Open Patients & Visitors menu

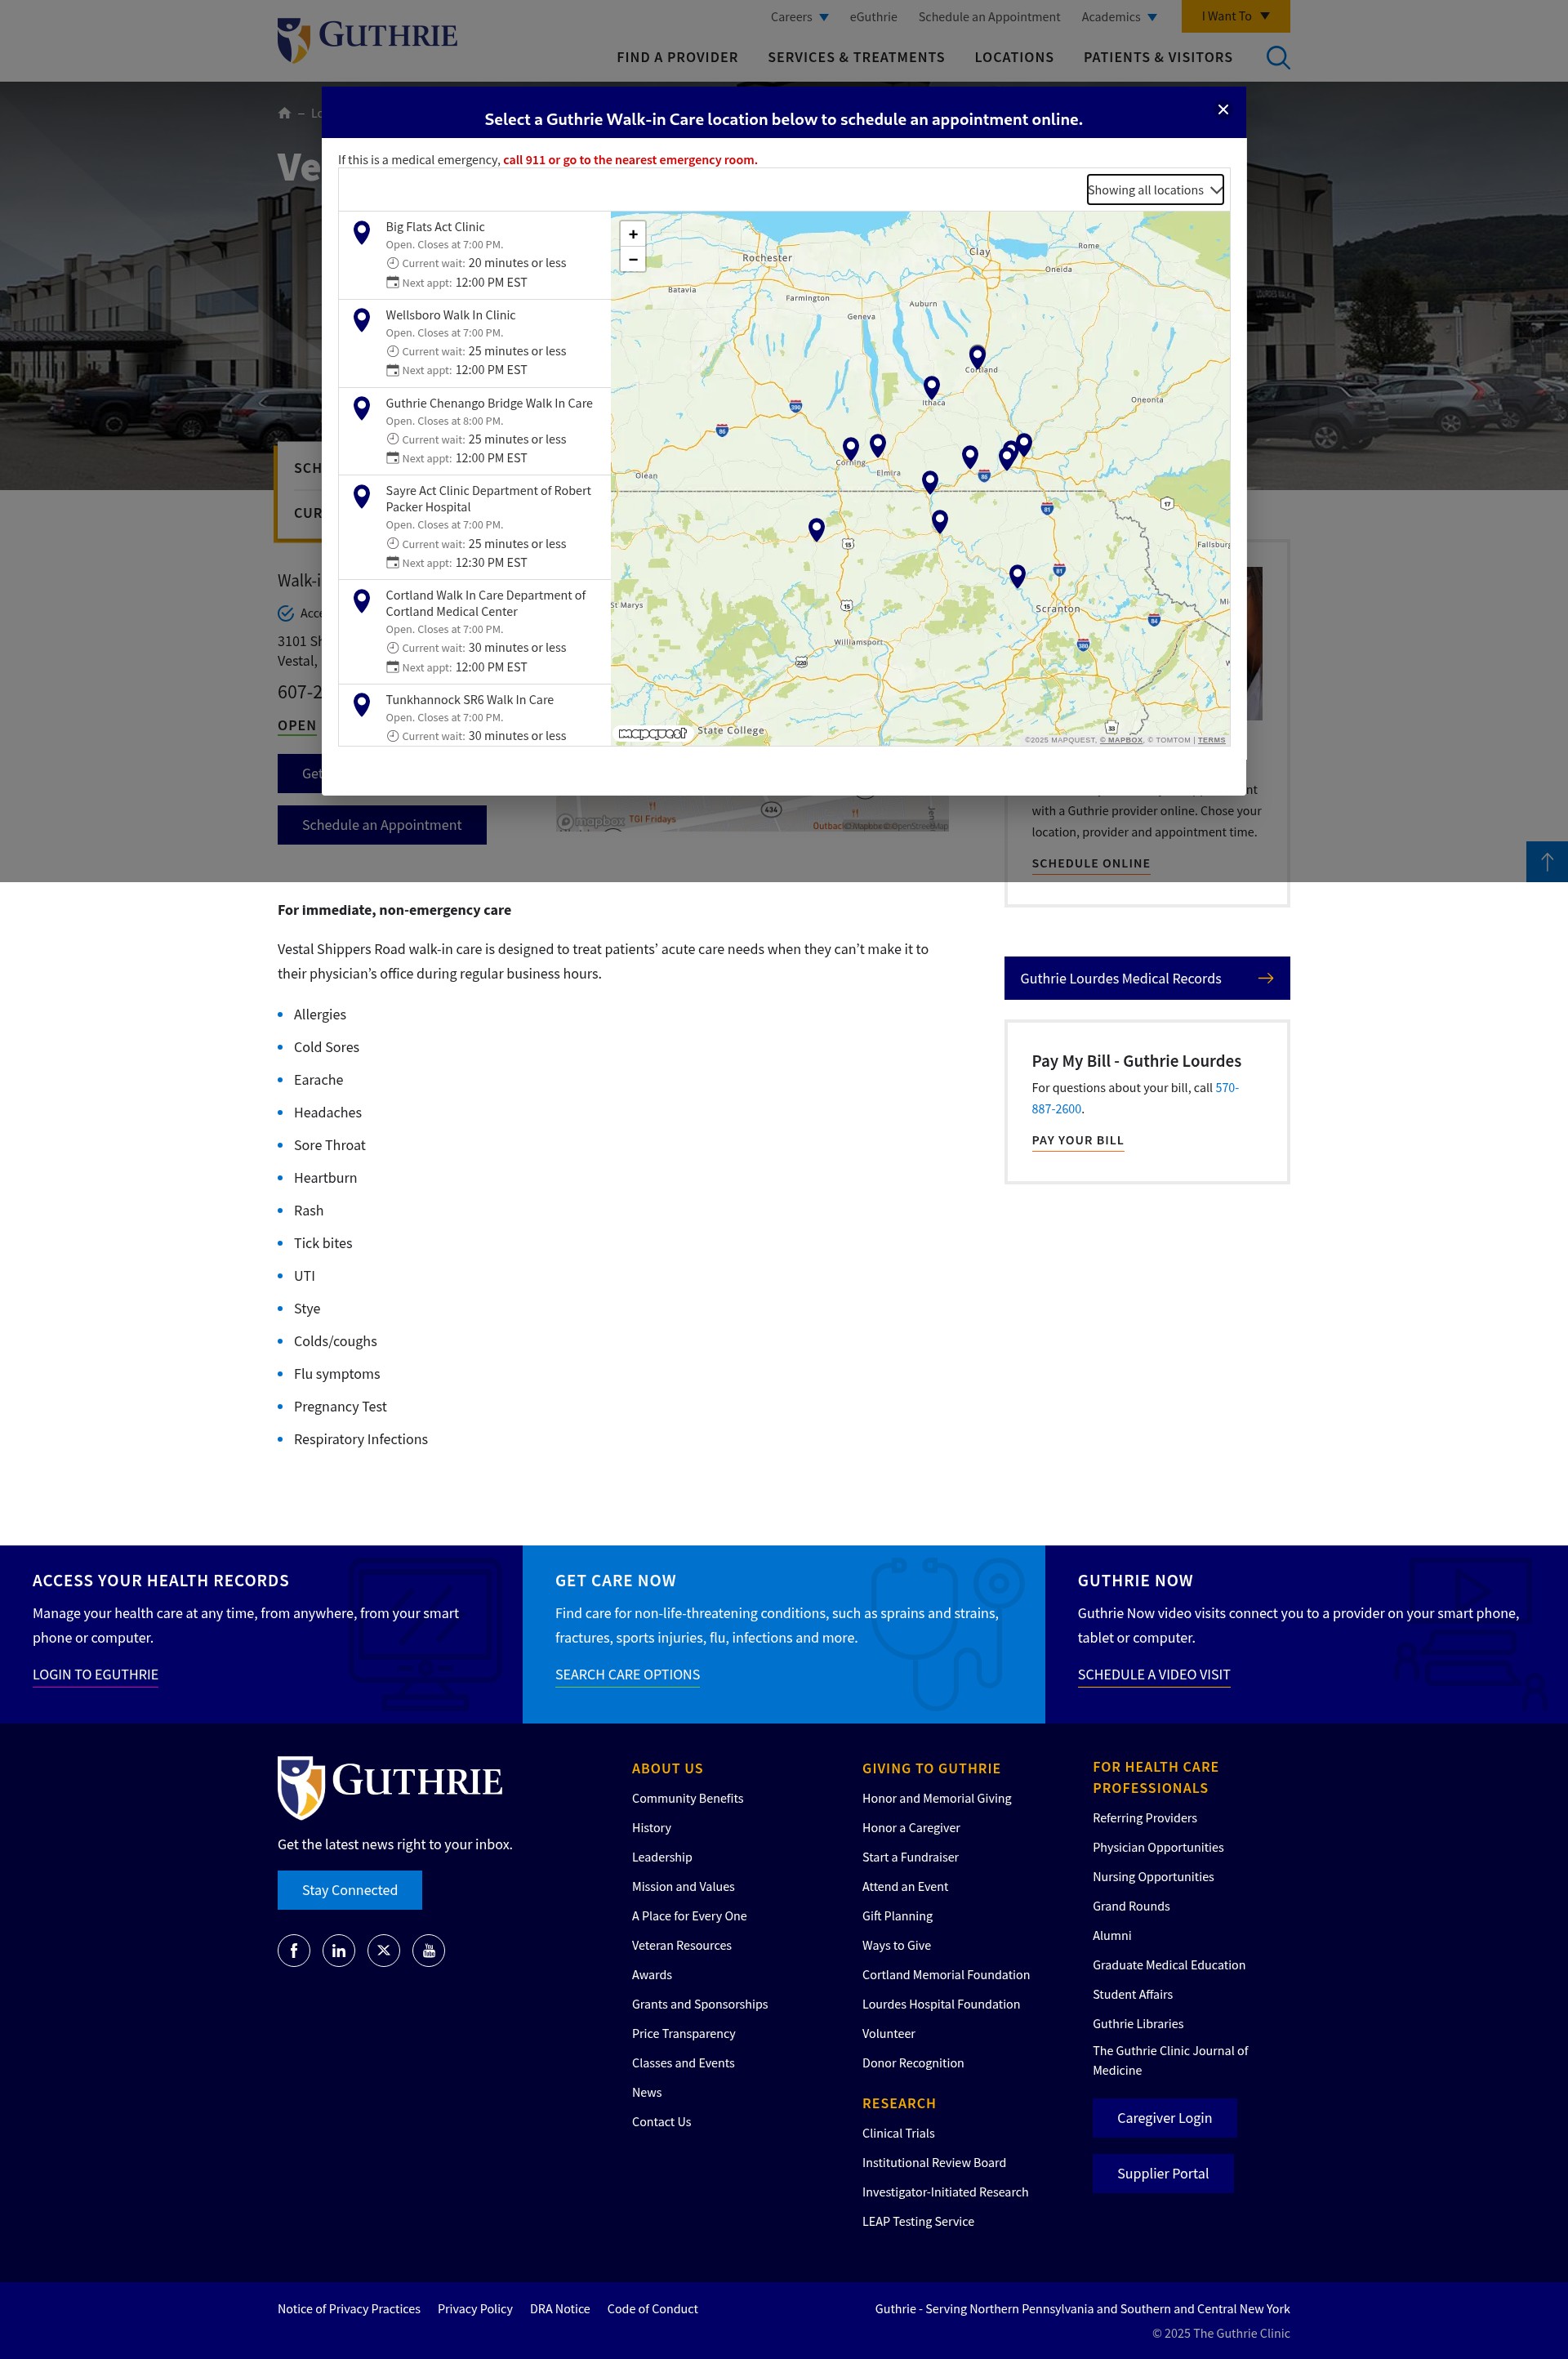(1158, 57)
